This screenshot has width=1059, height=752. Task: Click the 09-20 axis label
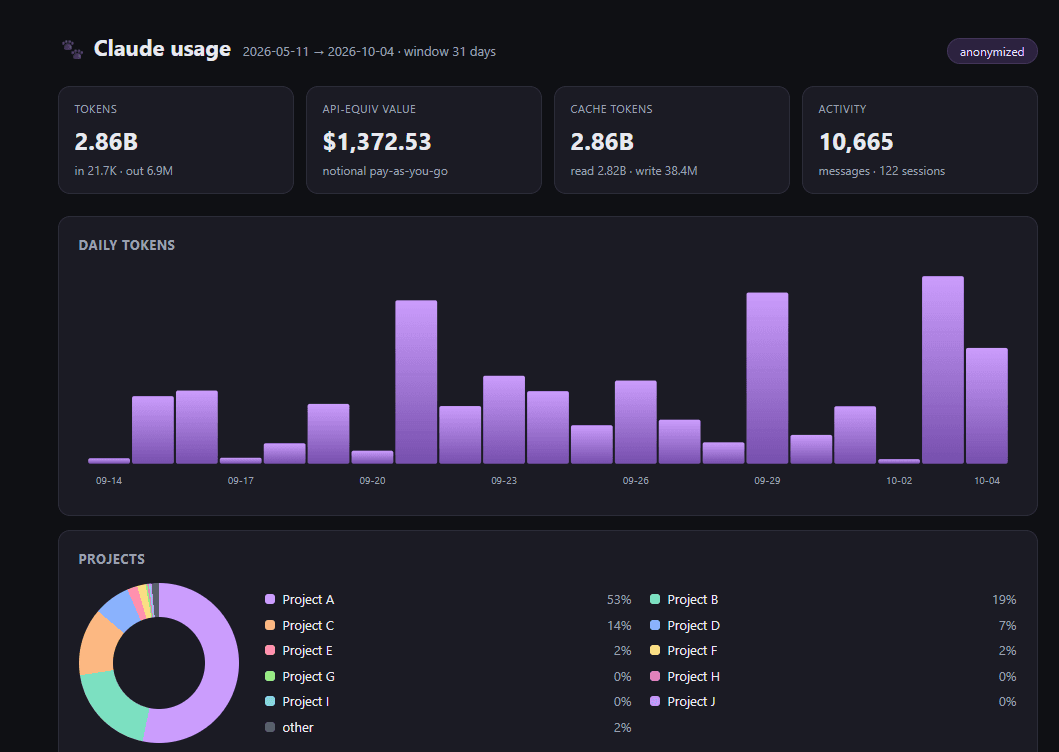[x=372, y=480]
